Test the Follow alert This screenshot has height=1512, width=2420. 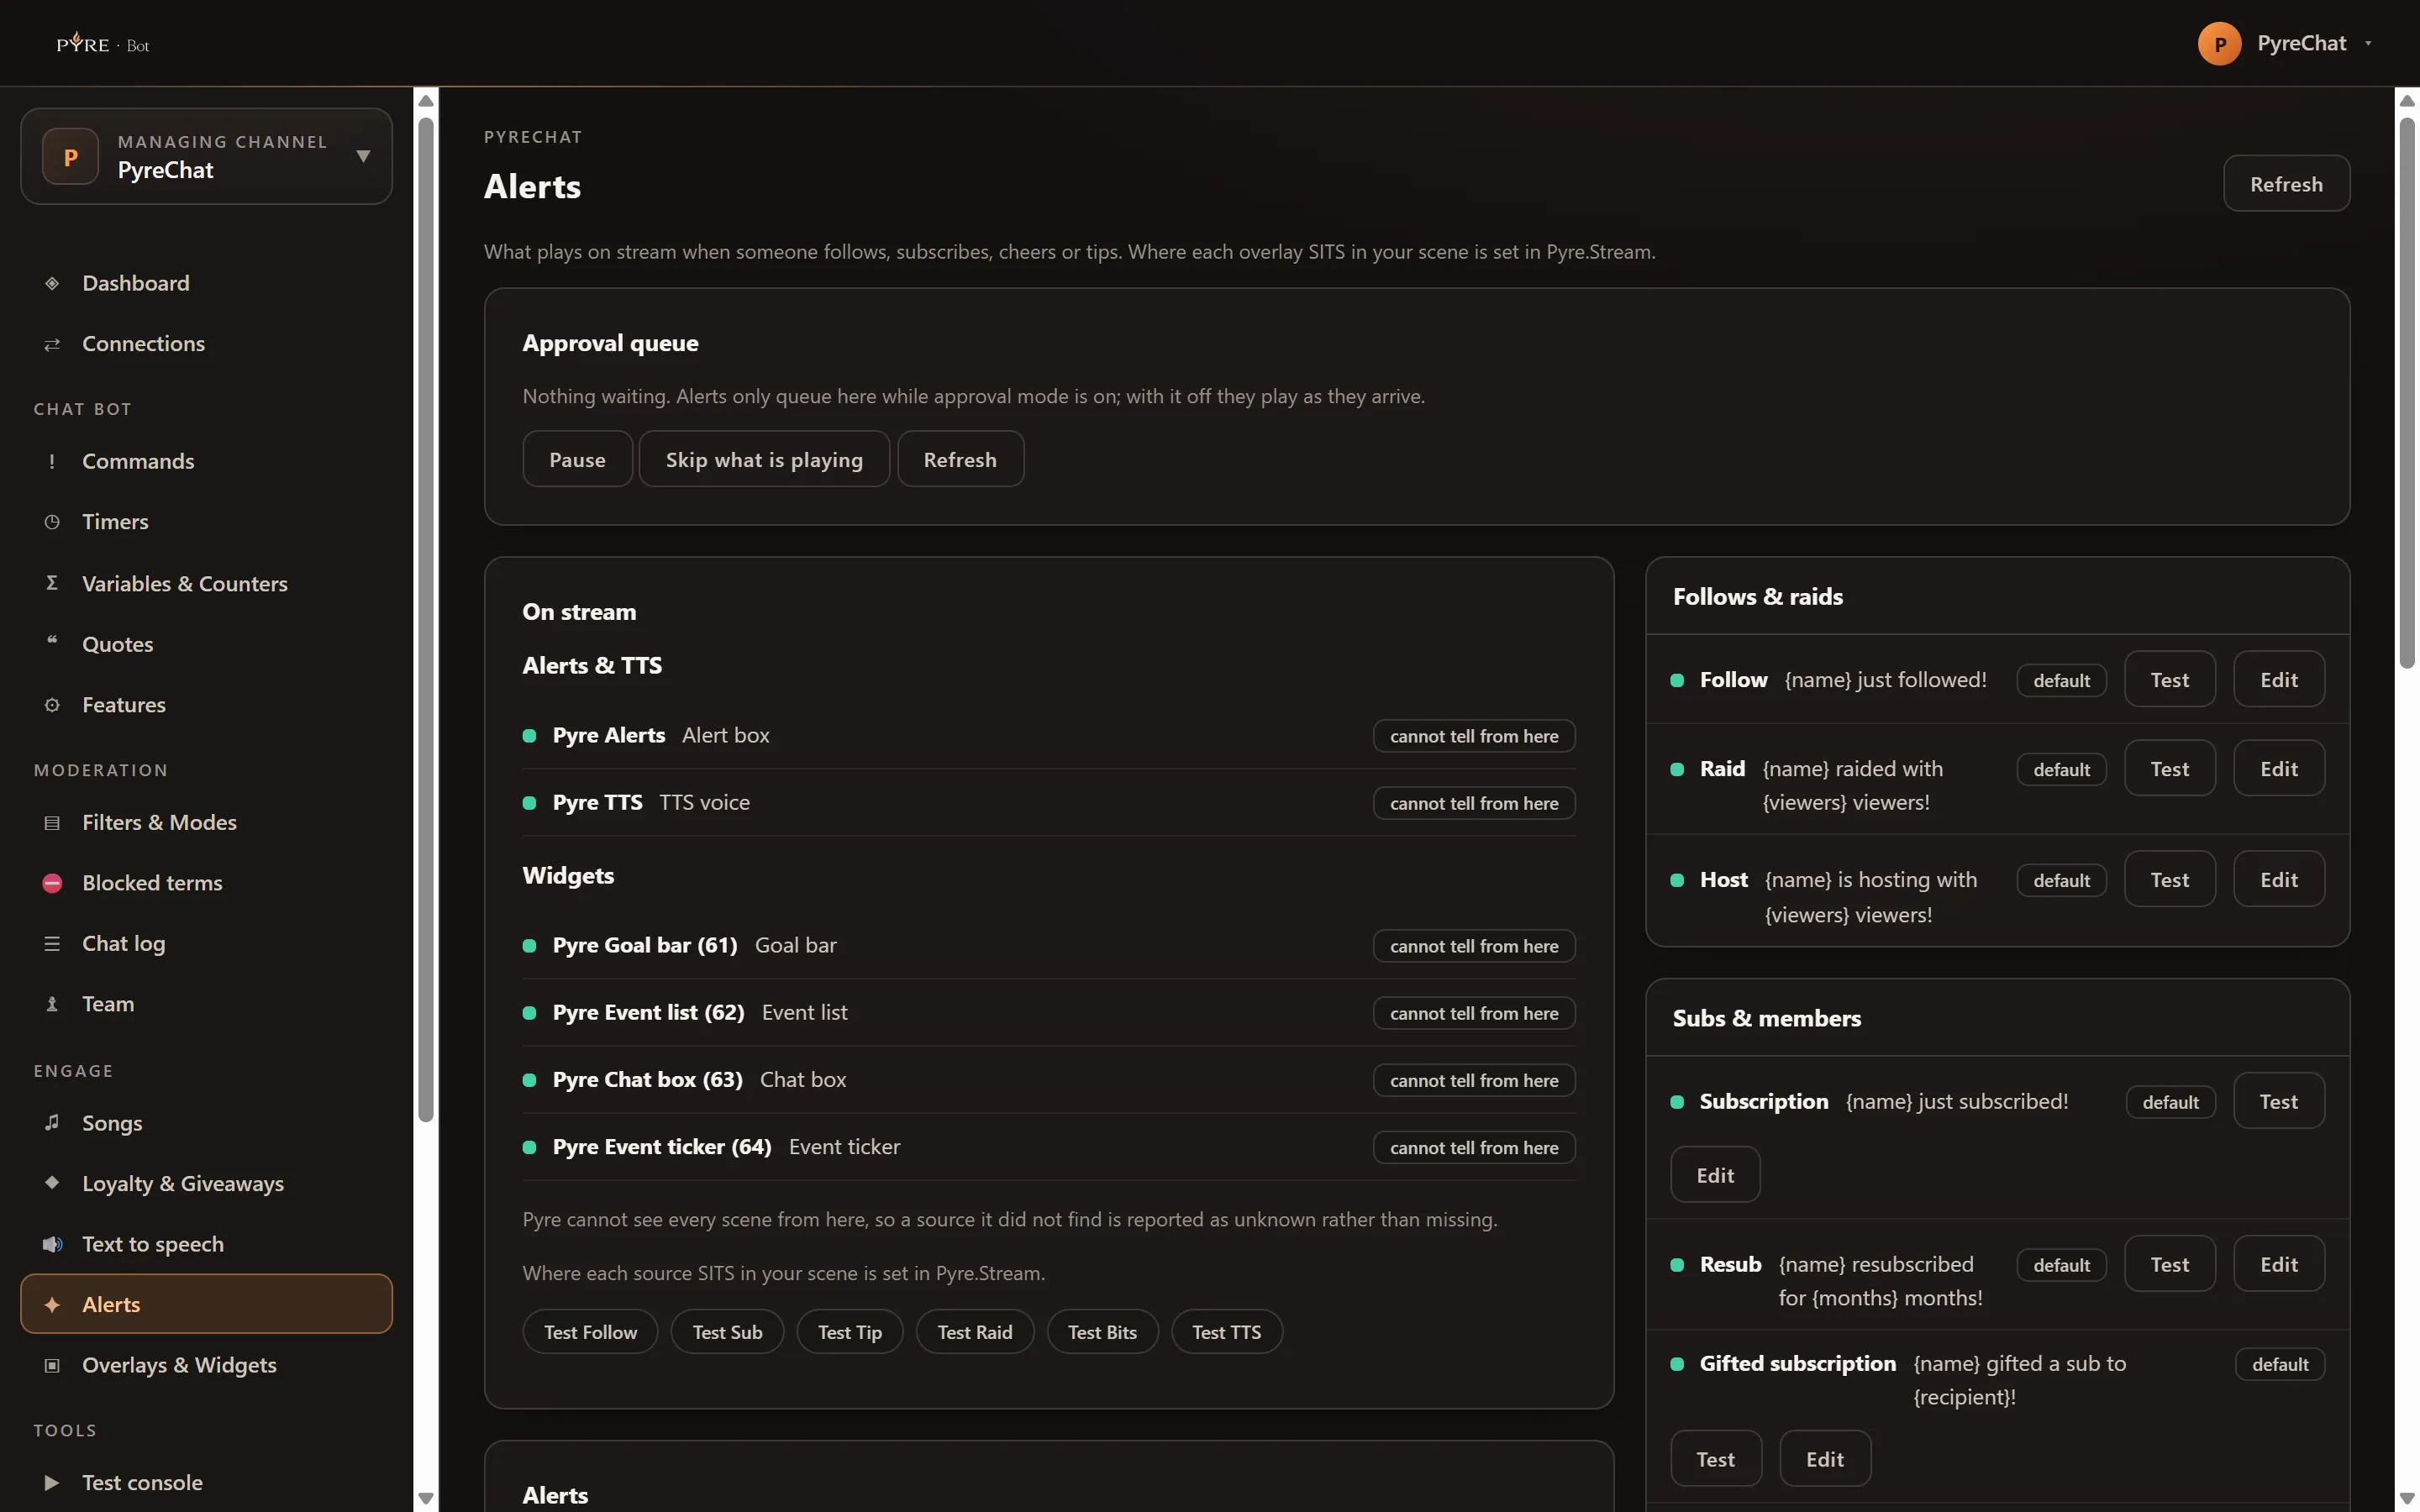coord(2169,680)
